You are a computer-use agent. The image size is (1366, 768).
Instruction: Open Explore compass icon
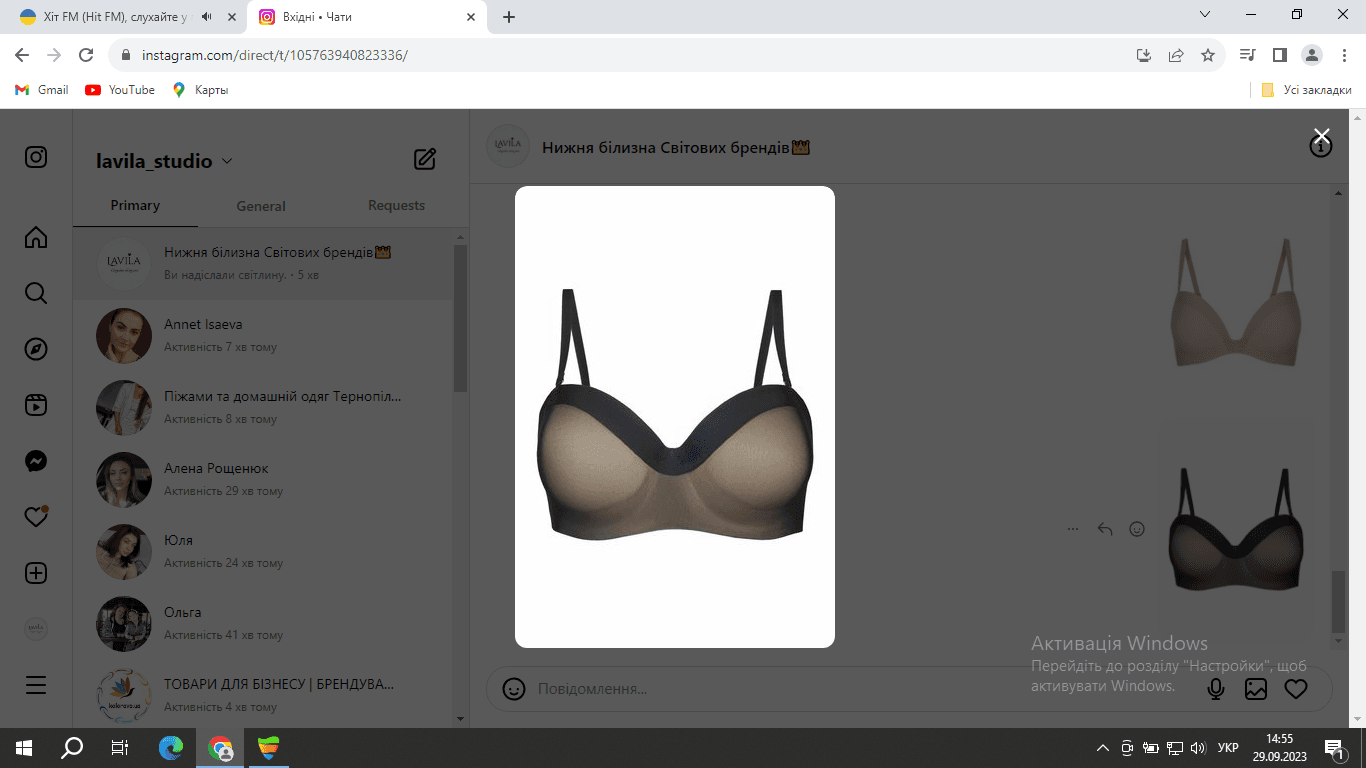pyautogui.click(x=36, y=349)
